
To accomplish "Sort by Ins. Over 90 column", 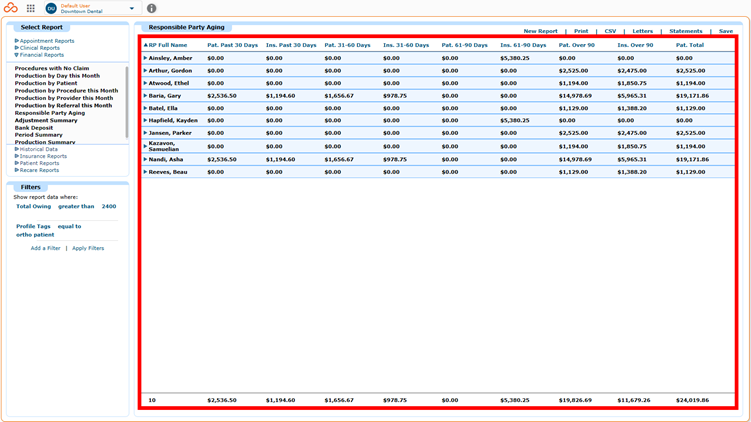I will pyautogui.click(x=635, y=45).
